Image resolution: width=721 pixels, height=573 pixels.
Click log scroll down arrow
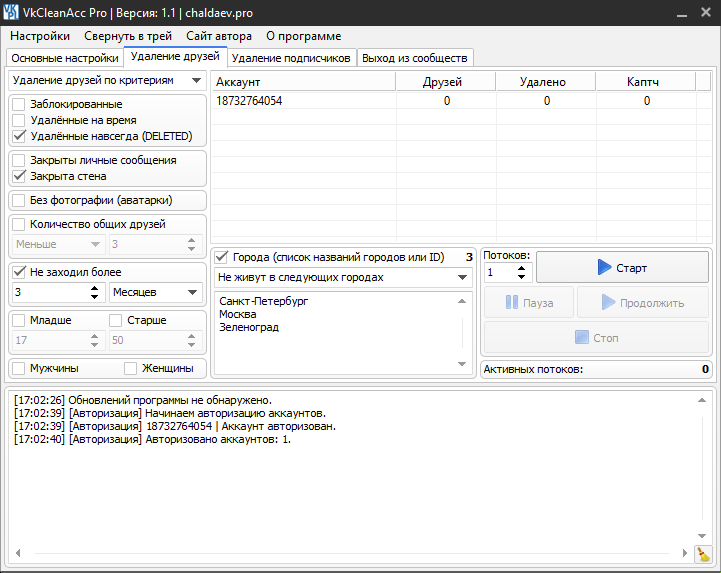pyautogui.click(x=702, y=536)
